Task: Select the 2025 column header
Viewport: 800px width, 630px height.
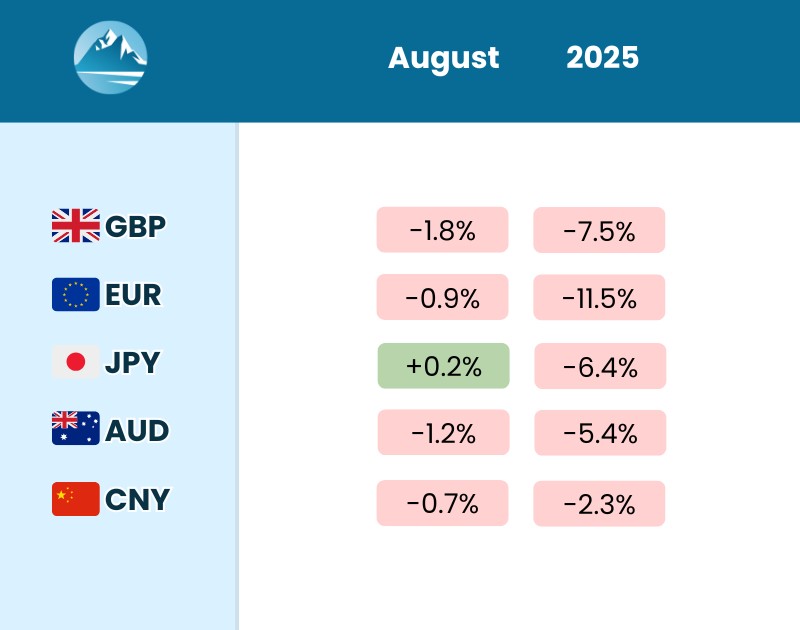Action: coord(602,58)
